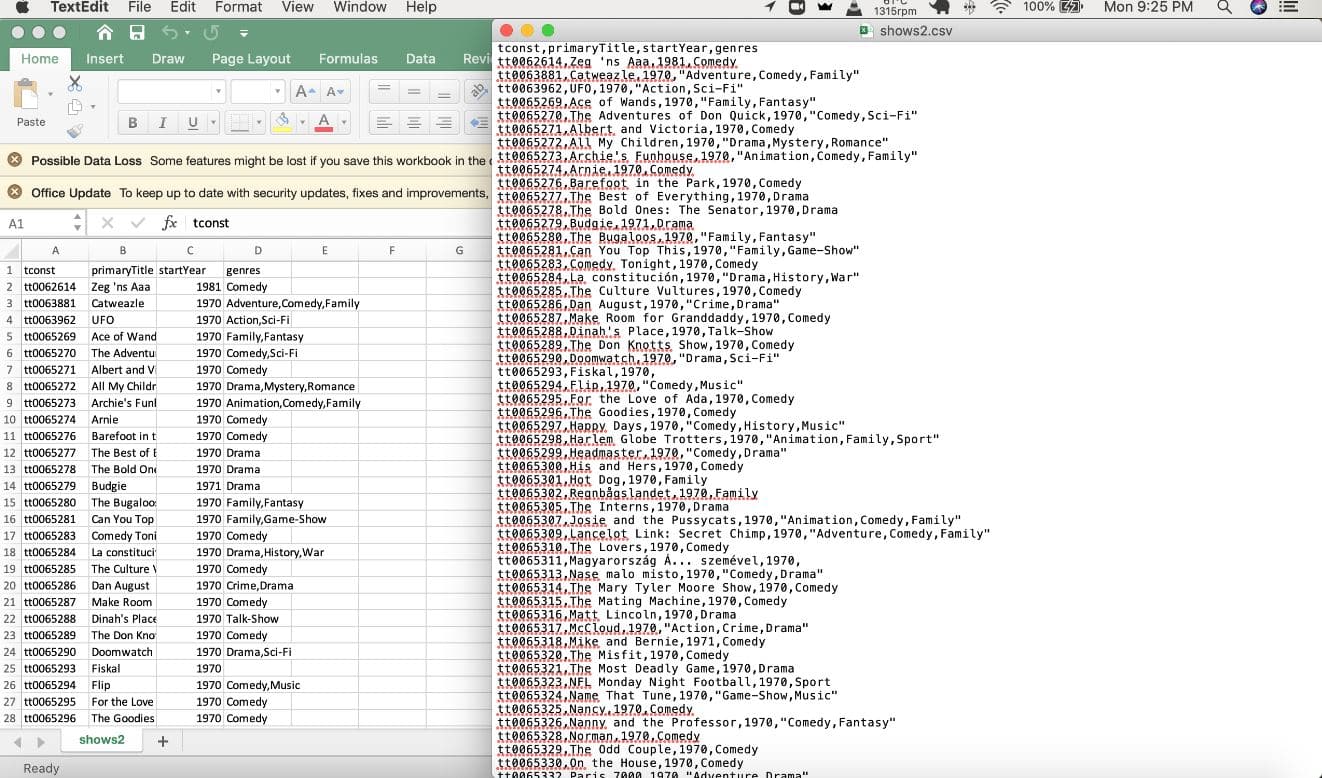Open the Page Layout ribbon tab
The width and height of the screenshot is (1322, 778).
(251, 59)
